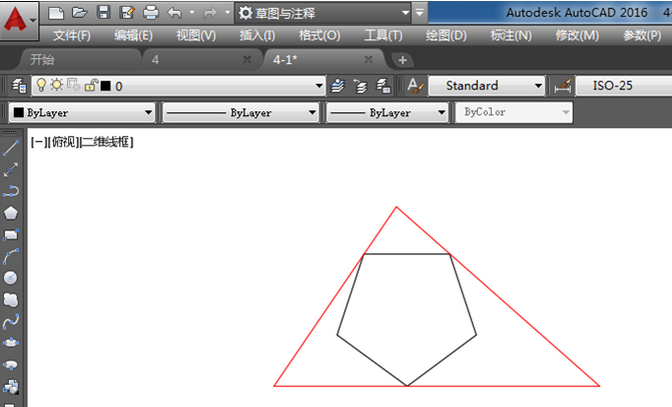Expand the undo history arrow

[x=192, y=13]
